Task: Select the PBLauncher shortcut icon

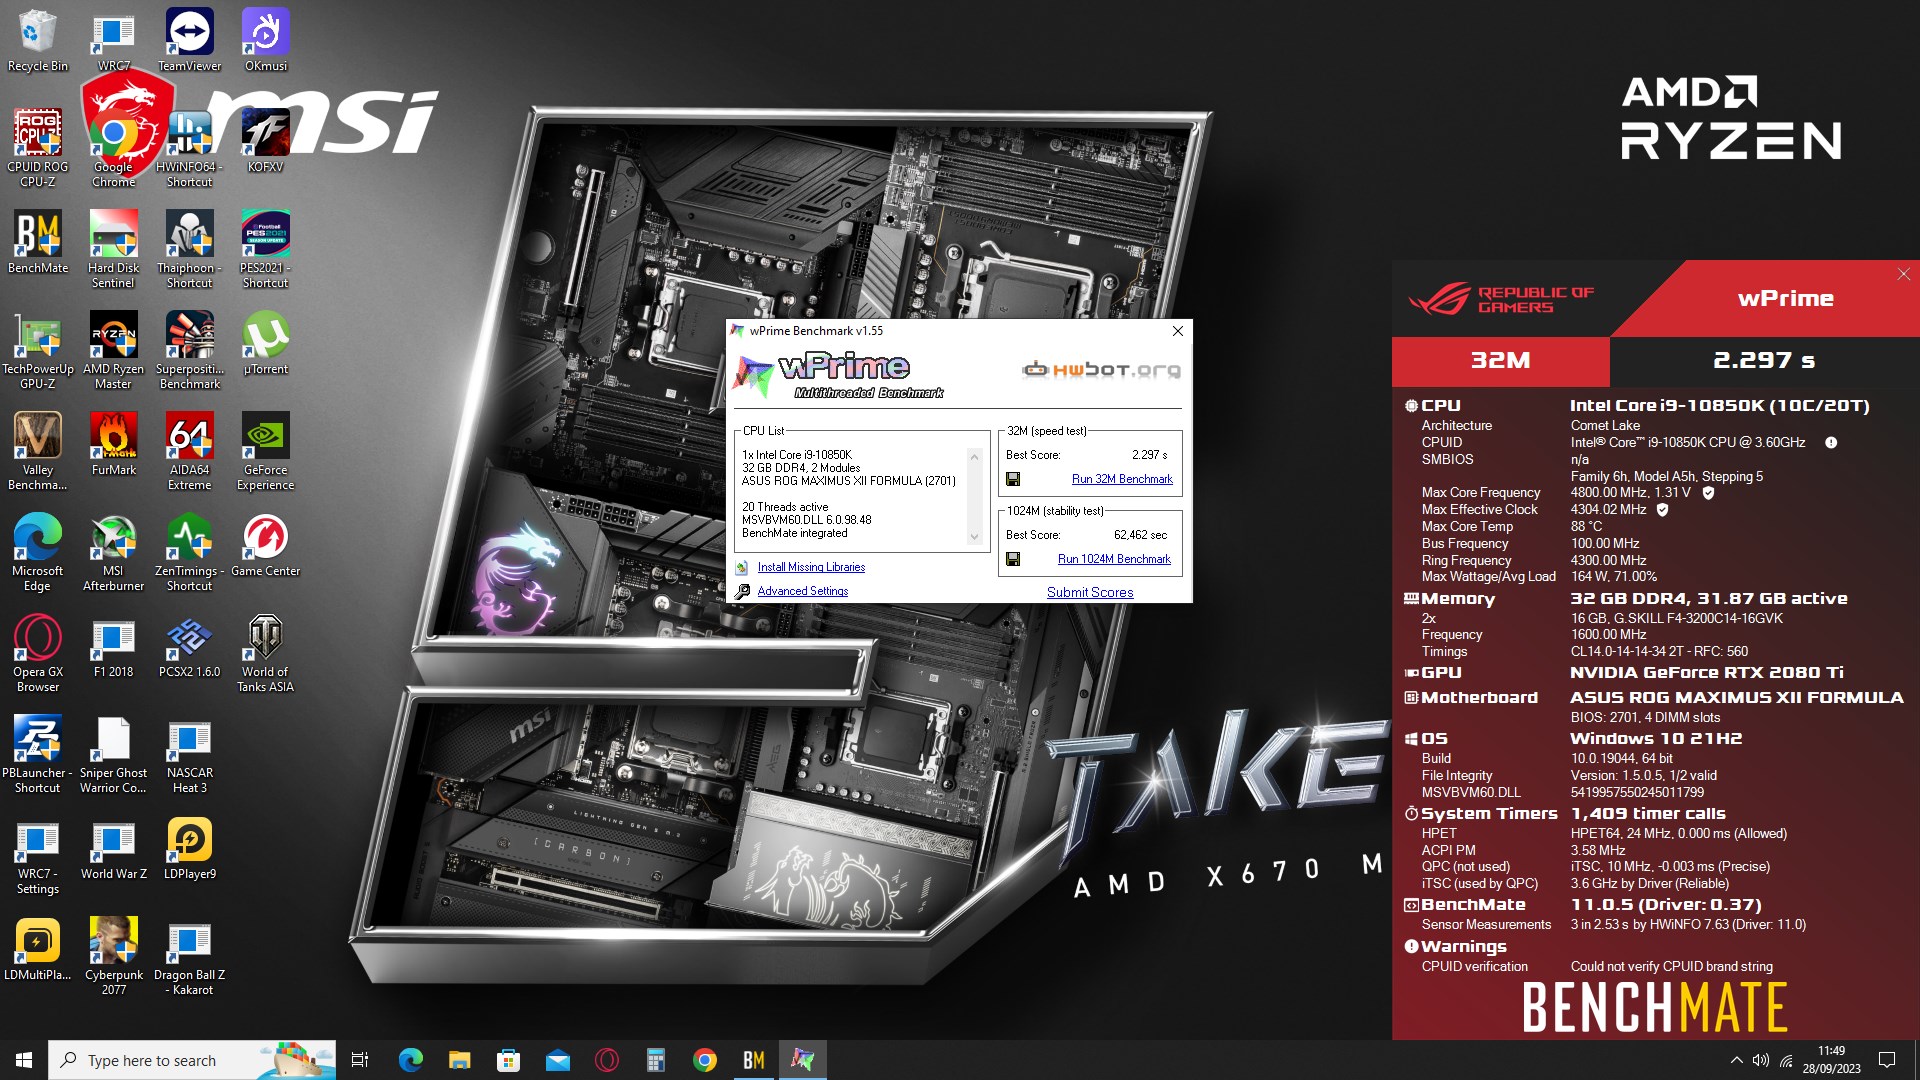Action: (x=38, y=754)
